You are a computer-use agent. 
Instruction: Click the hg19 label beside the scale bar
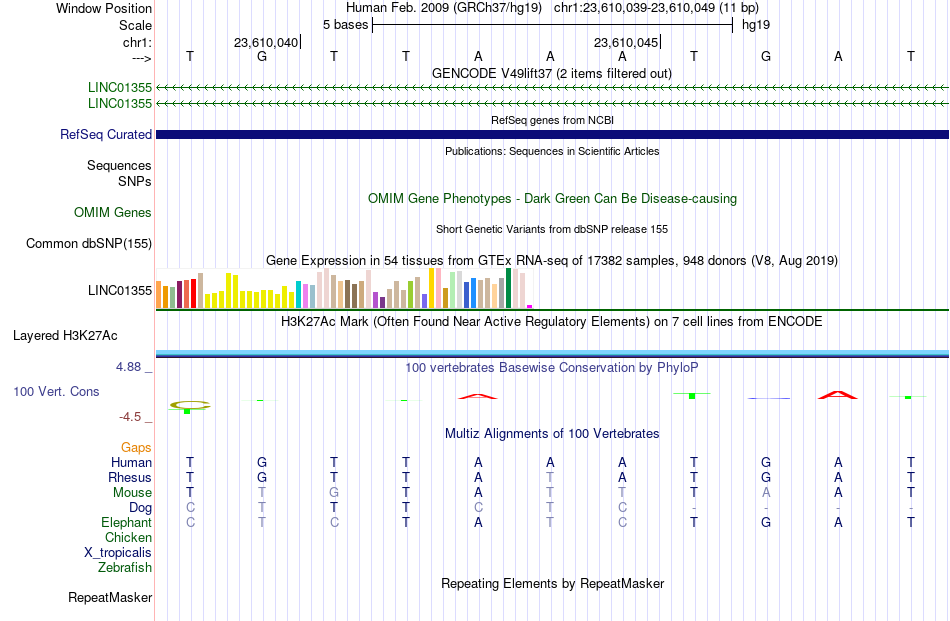[756, 25]
